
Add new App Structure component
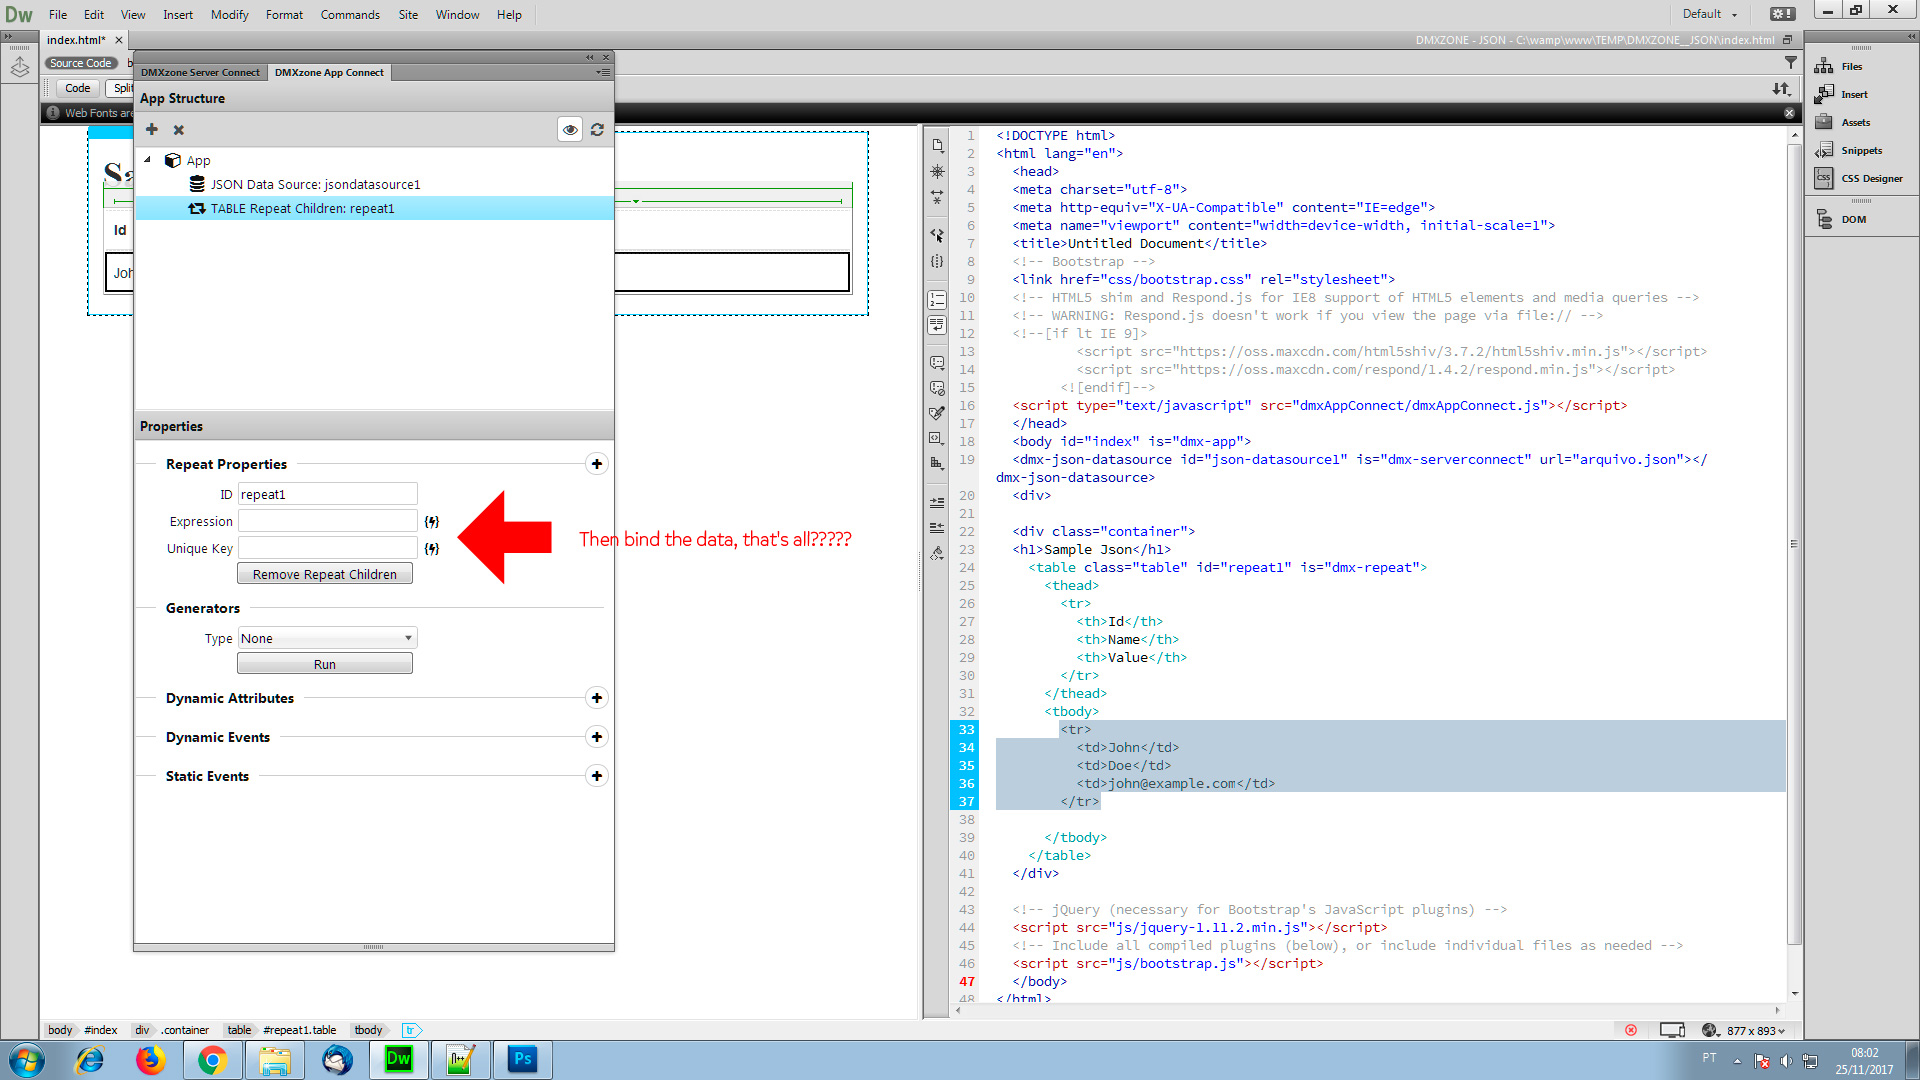point(152,130)
